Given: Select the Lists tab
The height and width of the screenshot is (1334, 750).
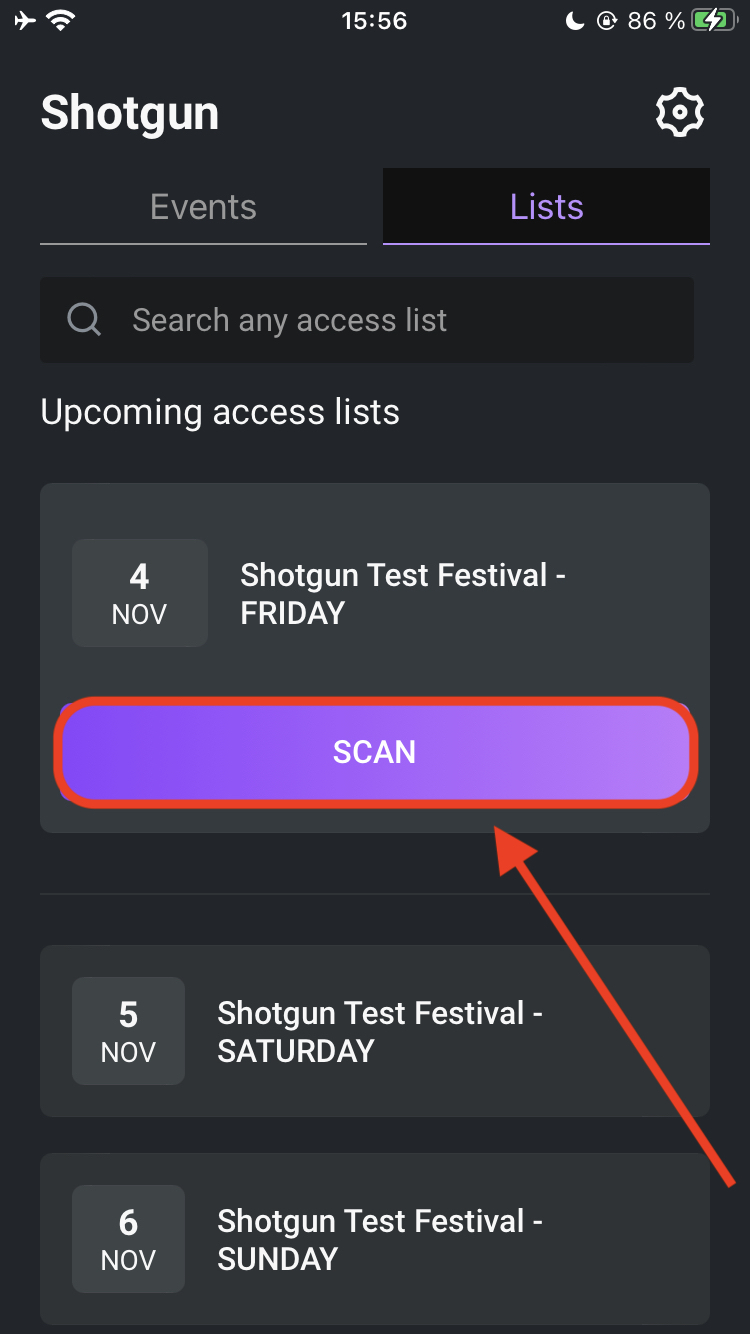Looking at the screenshot, I should (546, 206).
